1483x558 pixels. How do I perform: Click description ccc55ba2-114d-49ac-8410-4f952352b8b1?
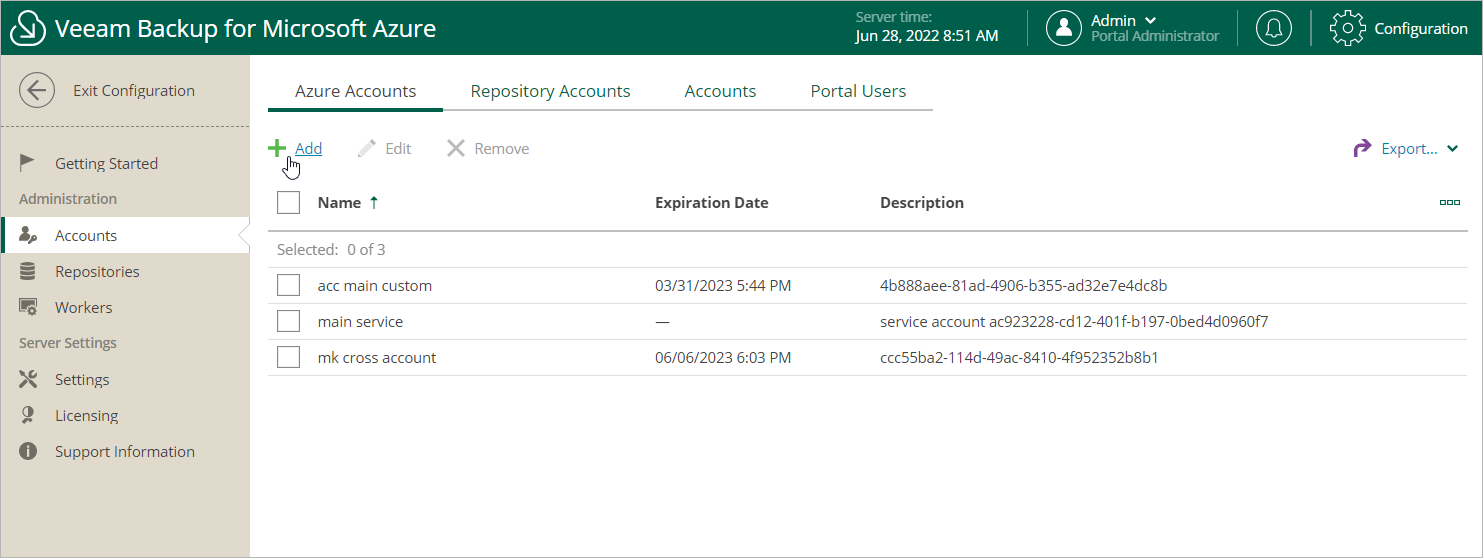click(1019, 358)
